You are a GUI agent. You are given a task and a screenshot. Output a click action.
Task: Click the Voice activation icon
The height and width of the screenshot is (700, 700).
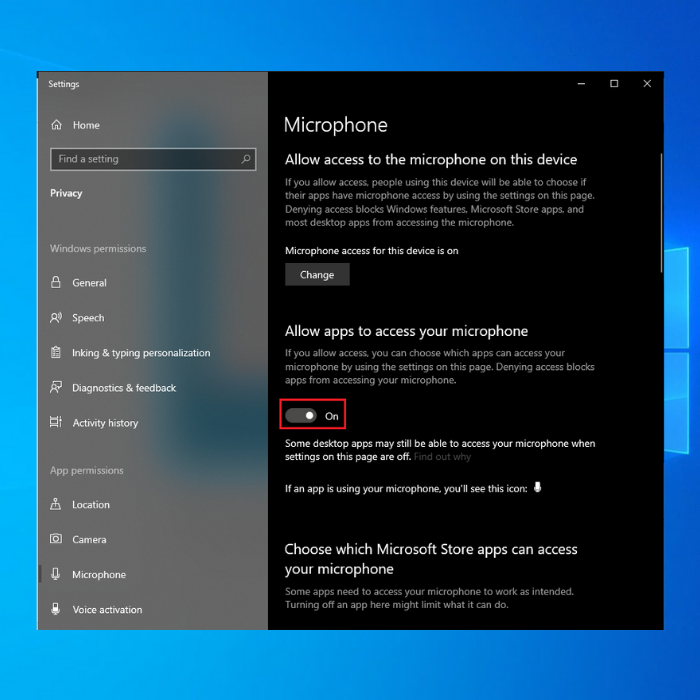point(56,609)
